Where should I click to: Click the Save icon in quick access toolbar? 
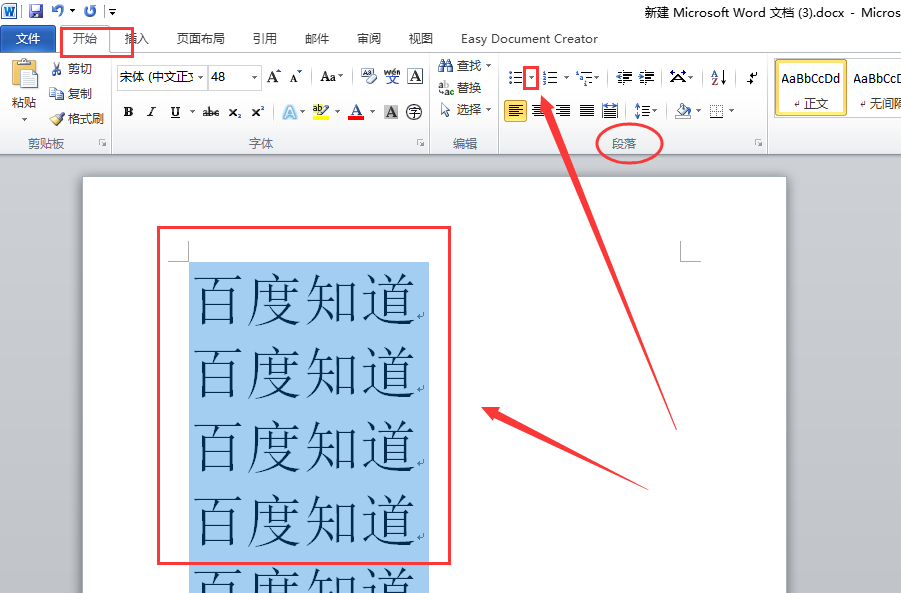(36, 10)
